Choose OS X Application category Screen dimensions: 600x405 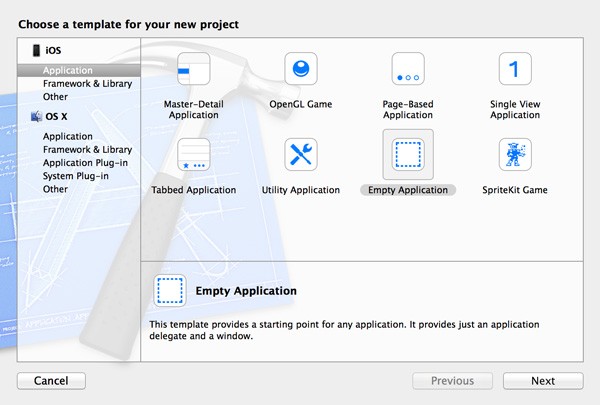click(68, 136)
